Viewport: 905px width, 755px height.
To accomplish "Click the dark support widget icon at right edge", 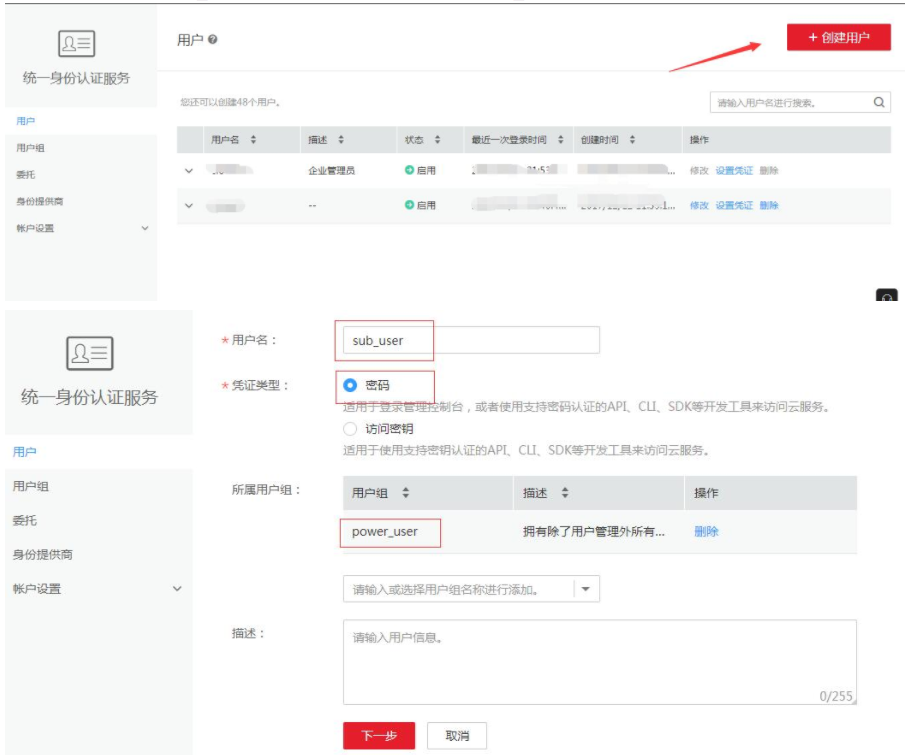I will (887, 295).
